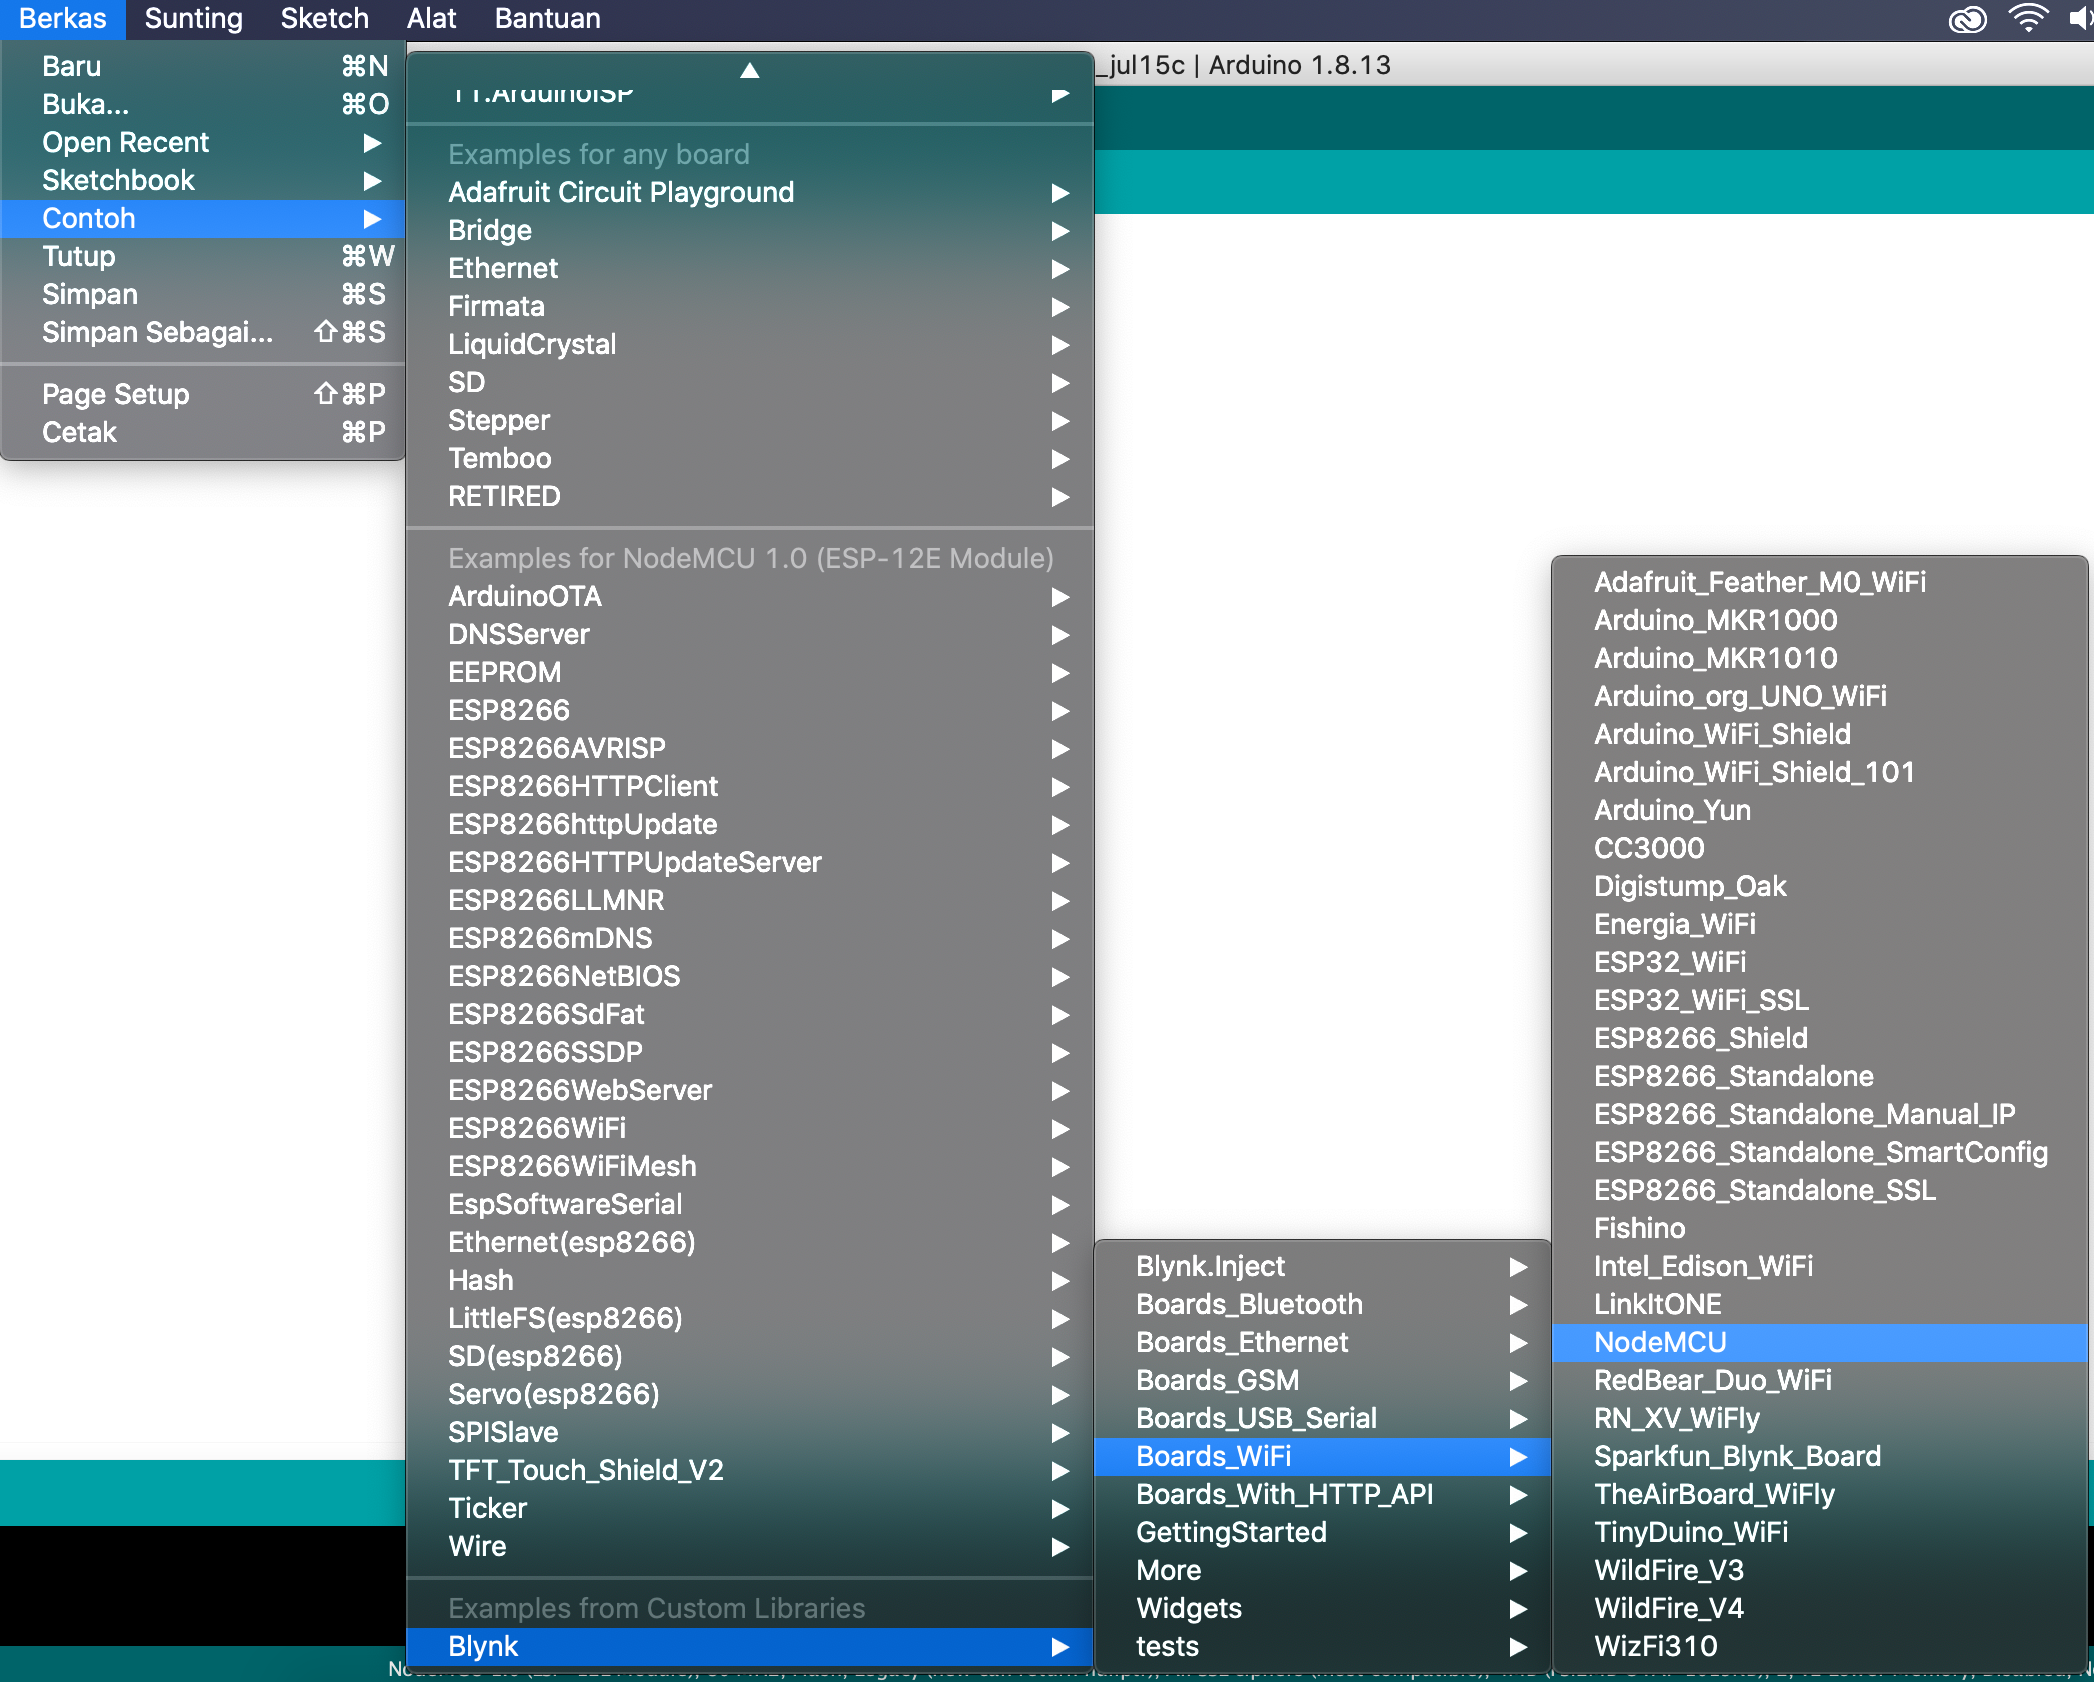
Task: Select the Baru menu item
Action: [71, 66]
